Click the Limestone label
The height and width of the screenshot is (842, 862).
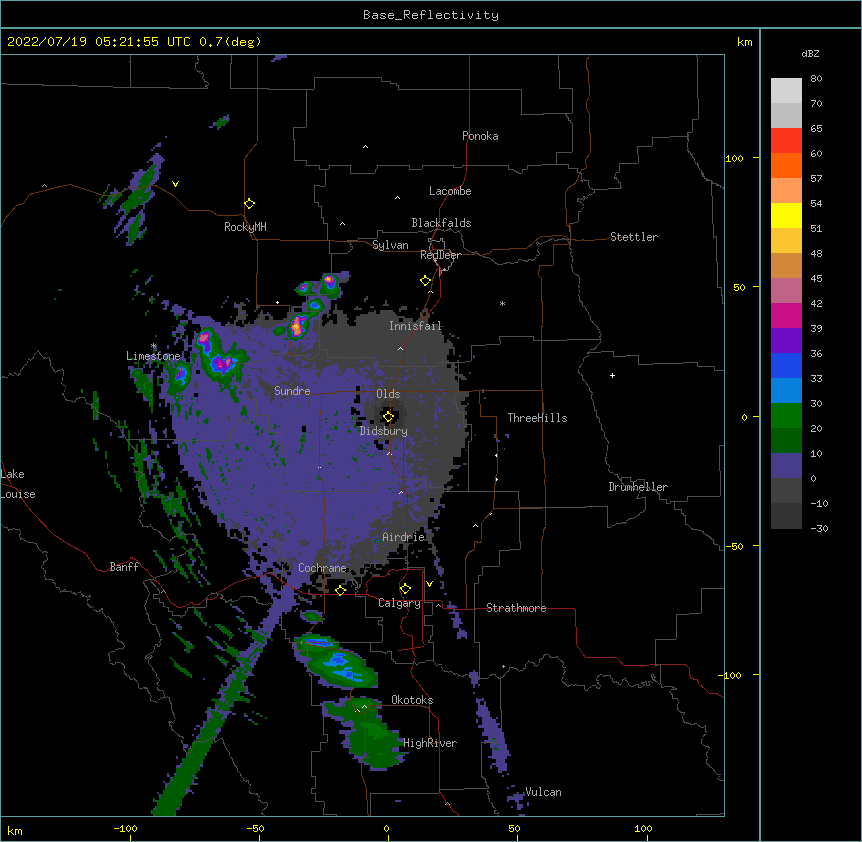coord(153,356)
